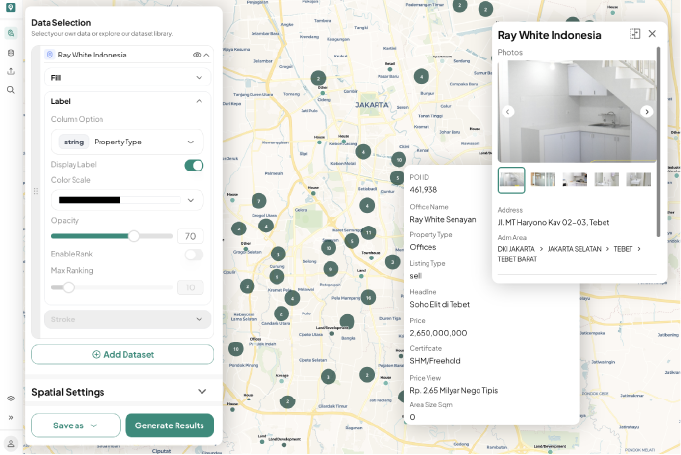This screenshot has width=681, height=455.
Task: Expand the Stroke section
Action: 128,319
